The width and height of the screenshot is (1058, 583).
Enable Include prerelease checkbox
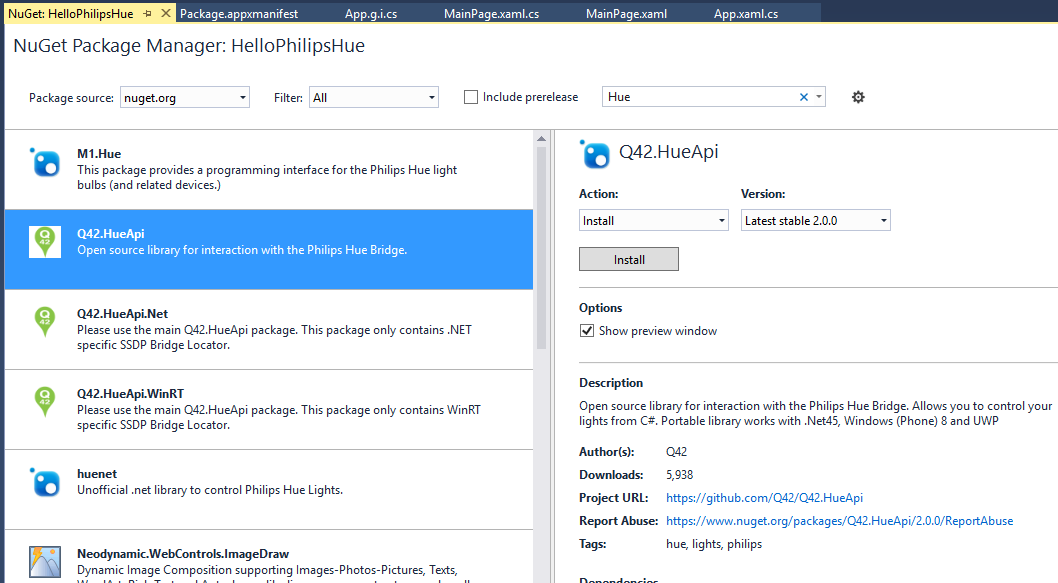pos(471,97)
